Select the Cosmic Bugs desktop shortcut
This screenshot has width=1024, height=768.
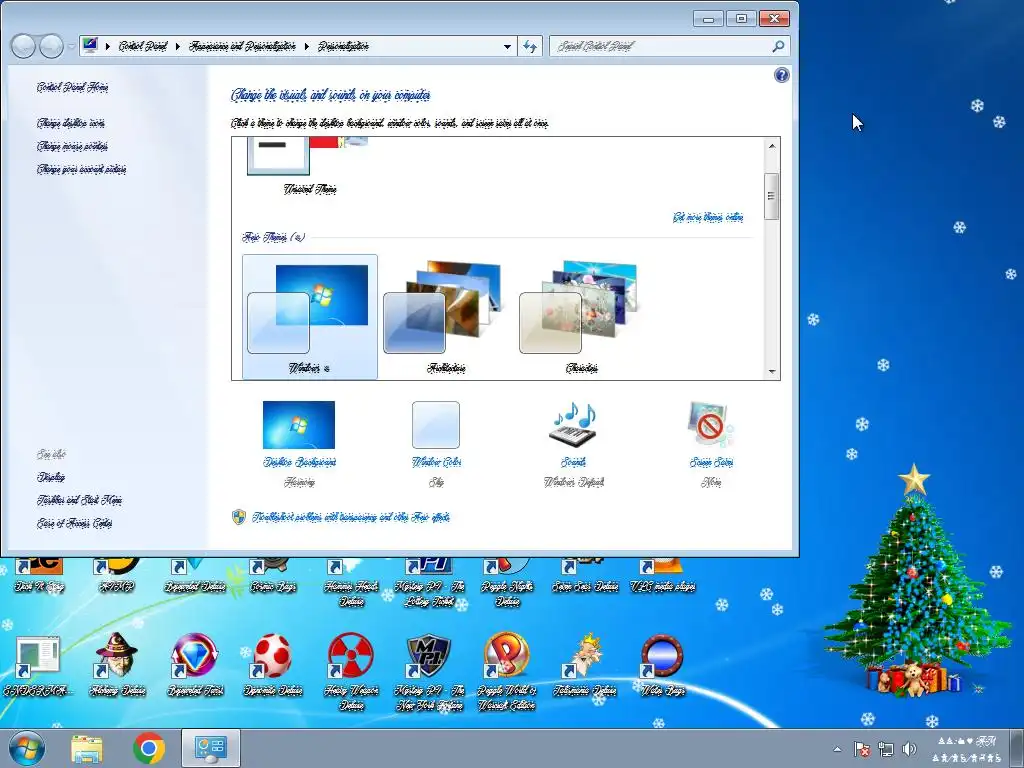273,577
